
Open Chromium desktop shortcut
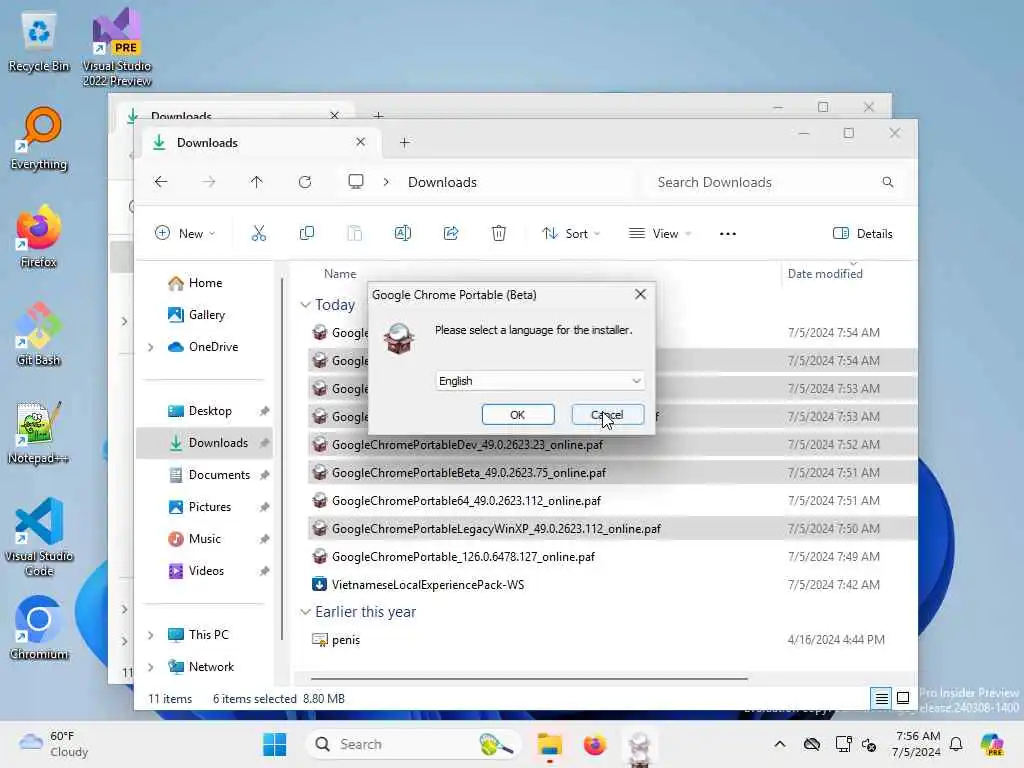point(39,628)
